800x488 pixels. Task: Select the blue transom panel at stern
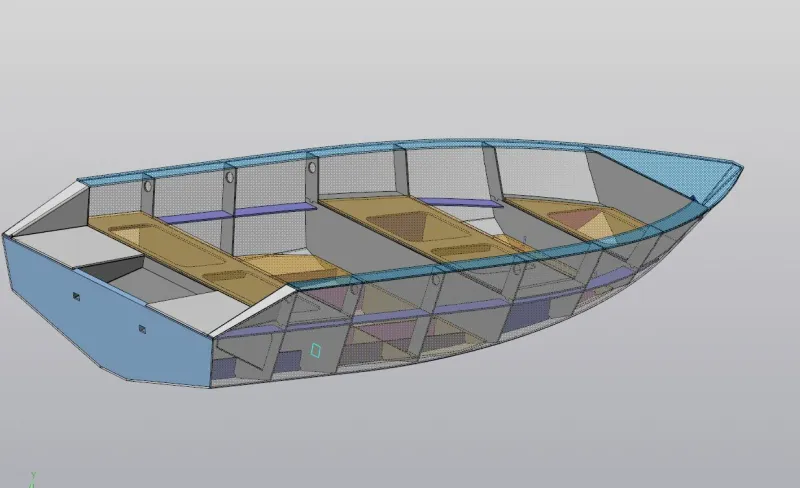[100, 310]
